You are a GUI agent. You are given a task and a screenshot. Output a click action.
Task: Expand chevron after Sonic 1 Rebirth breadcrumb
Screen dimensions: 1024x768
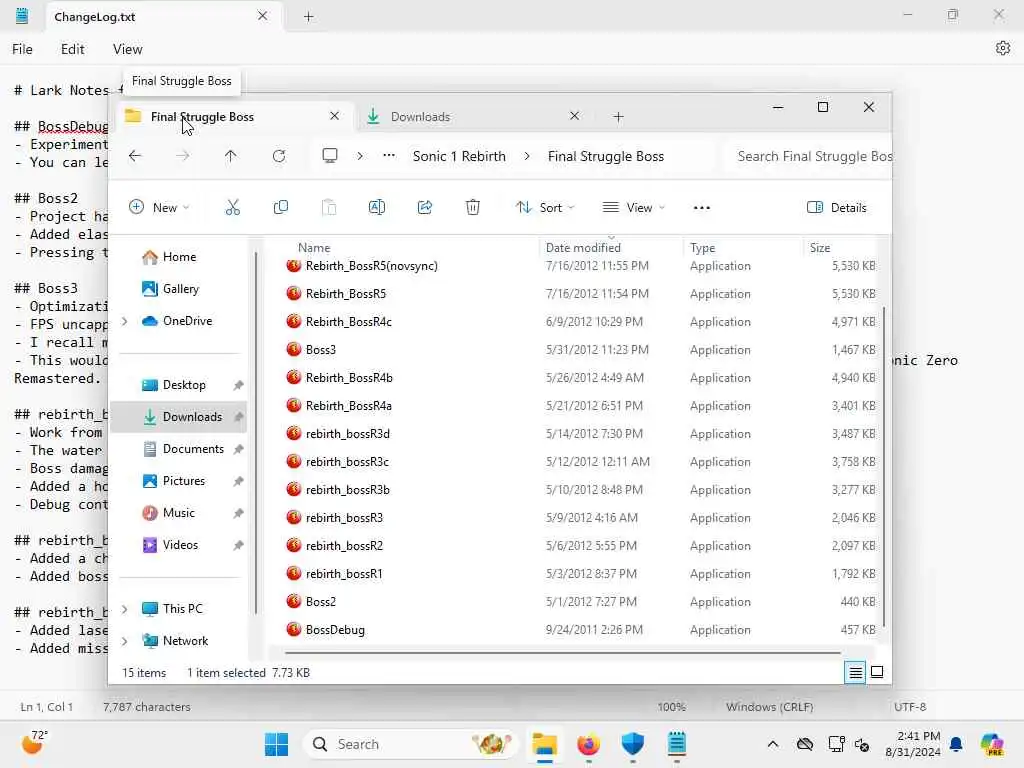click(x=527, y=156)
